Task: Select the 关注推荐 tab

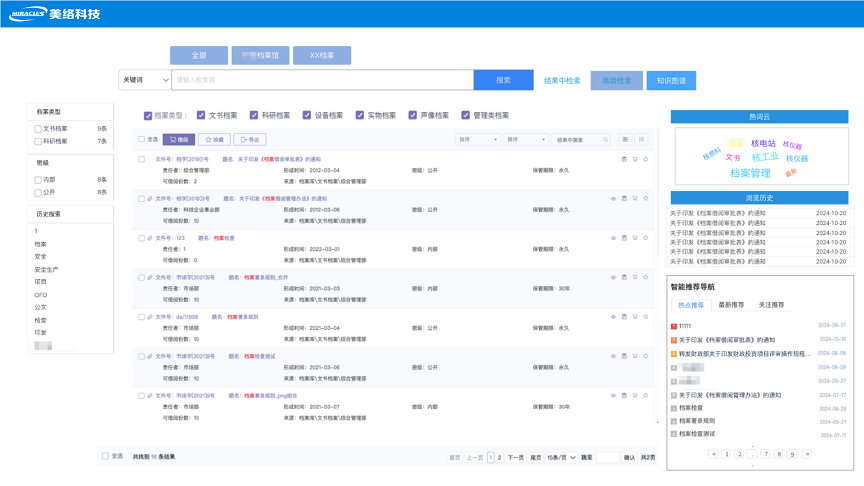Action: point(771,304)
